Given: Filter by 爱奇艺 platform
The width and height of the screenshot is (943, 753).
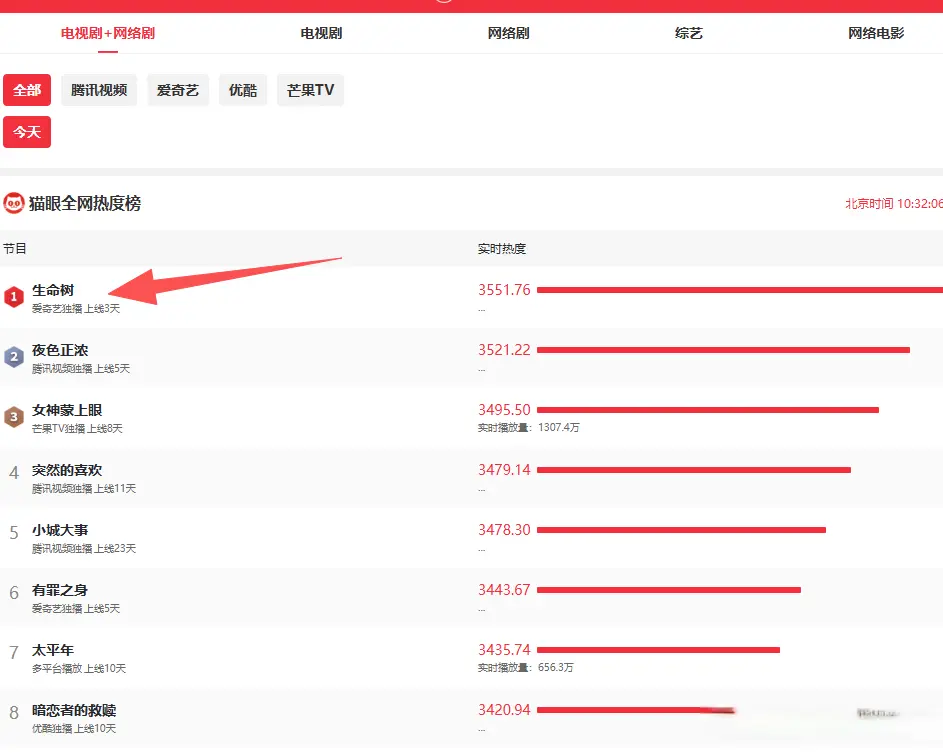Looking at the screenshot, I should (178, 90).
